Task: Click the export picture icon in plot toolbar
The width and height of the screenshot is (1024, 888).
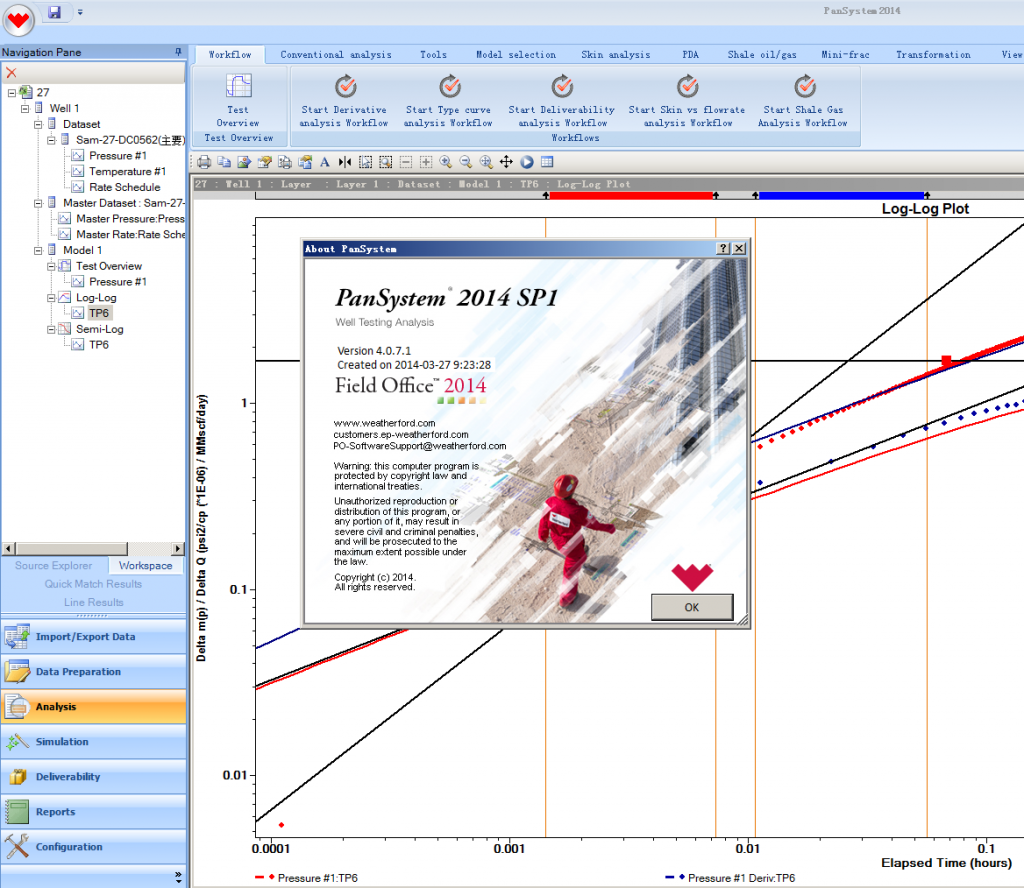Action: click(244, 162)
